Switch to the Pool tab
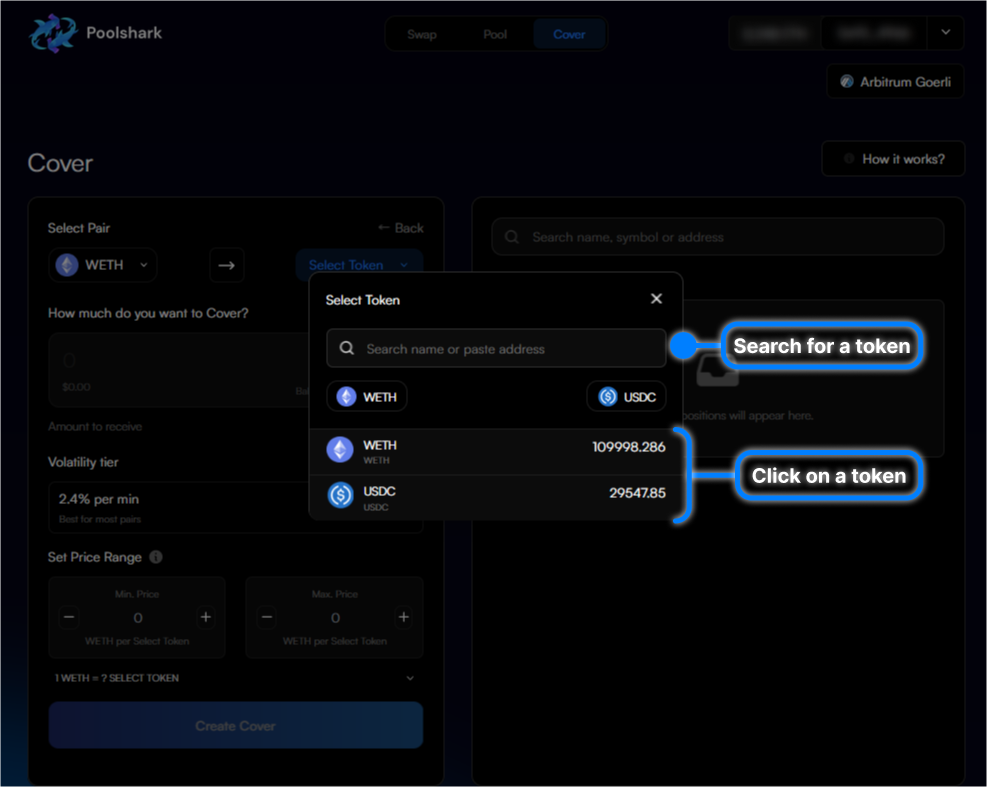Screen dimensions: 987x787 coord(495,33)
